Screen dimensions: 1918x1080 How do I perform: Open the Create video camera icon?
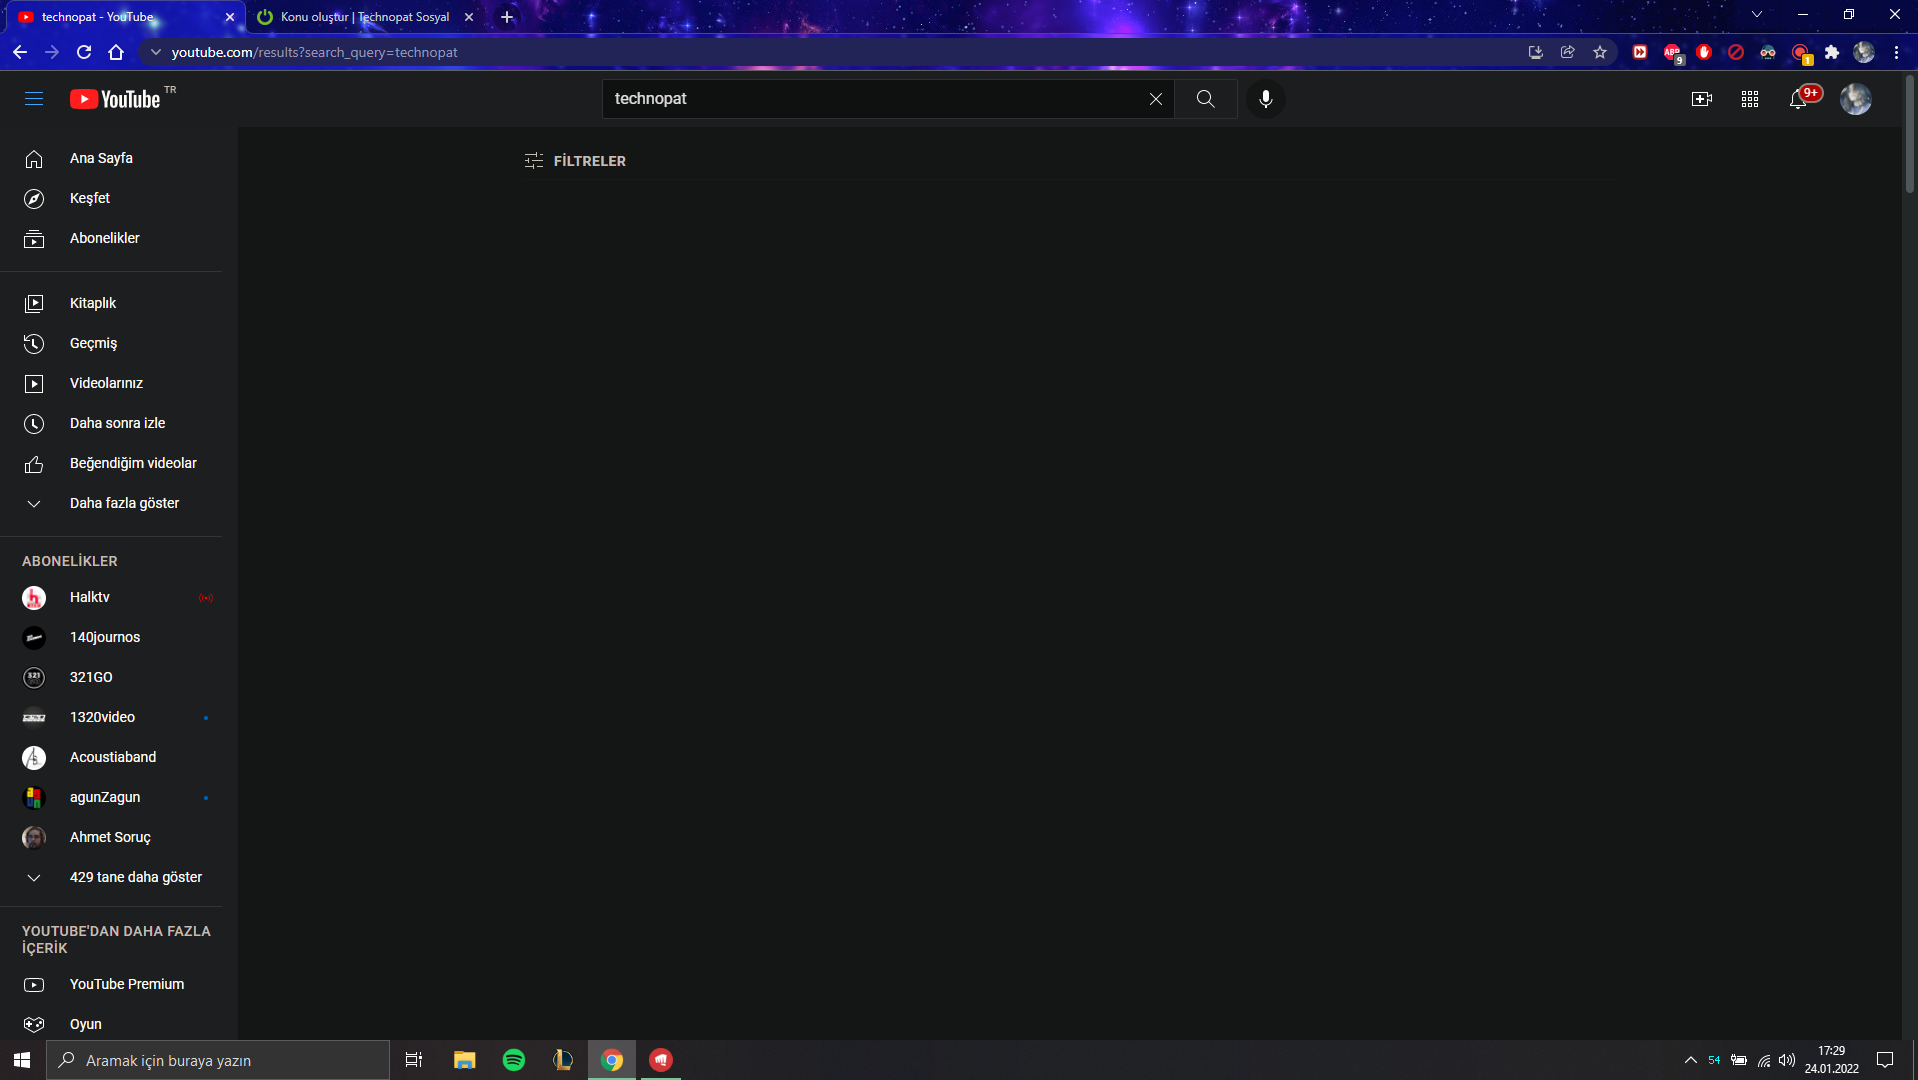coord(1702,99)
